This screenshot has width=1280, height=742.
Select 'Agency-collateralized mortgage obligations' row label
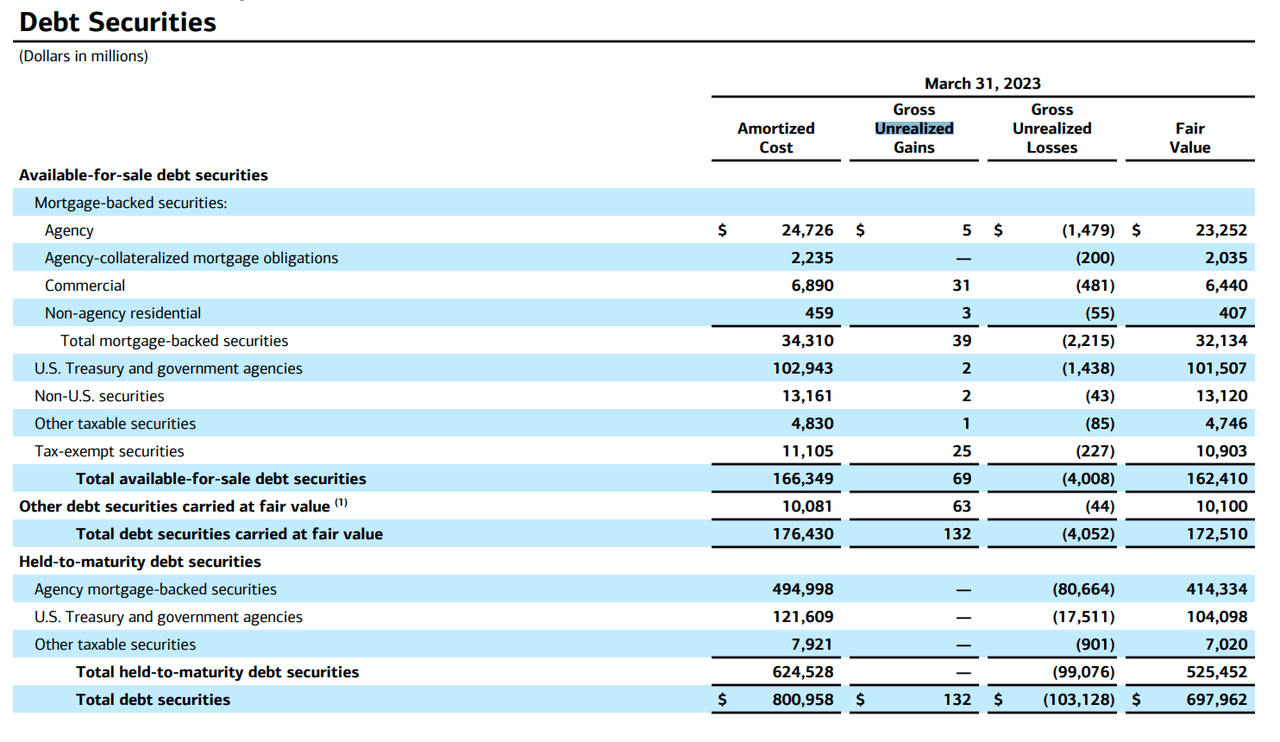click(x=192, y=258)
